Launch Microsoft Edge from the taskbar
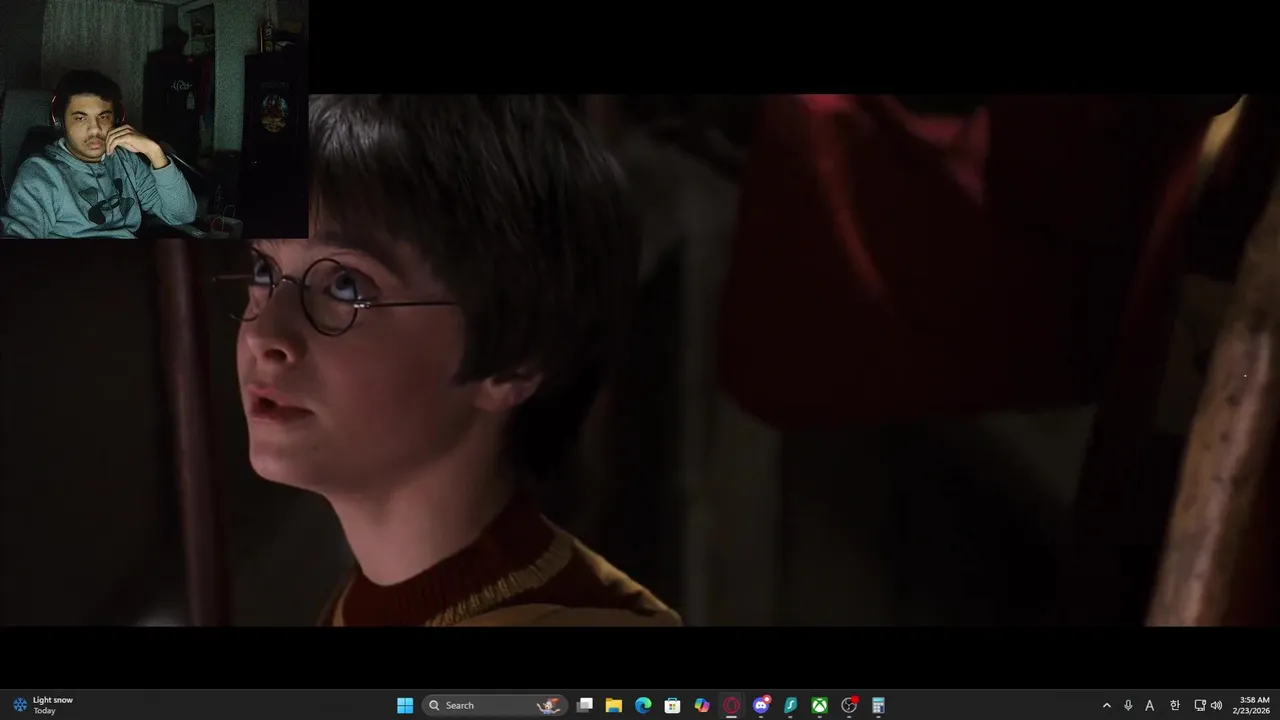 coord(643,705)
